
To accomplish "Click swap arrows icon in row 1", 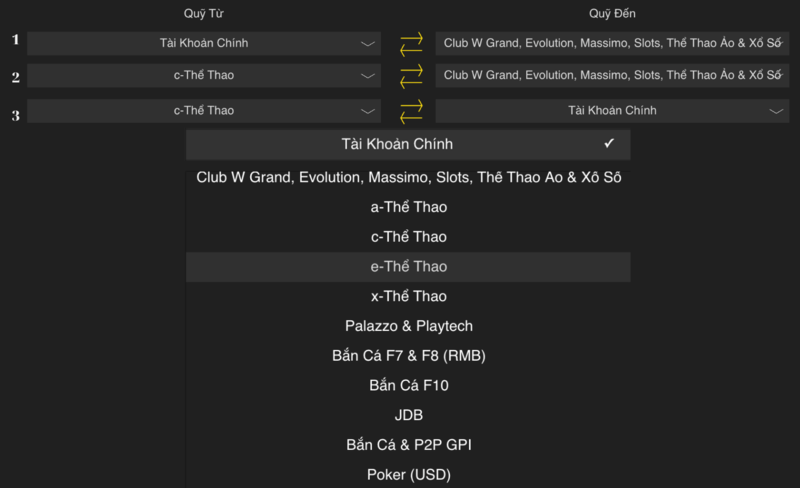I will click(411, 44).
